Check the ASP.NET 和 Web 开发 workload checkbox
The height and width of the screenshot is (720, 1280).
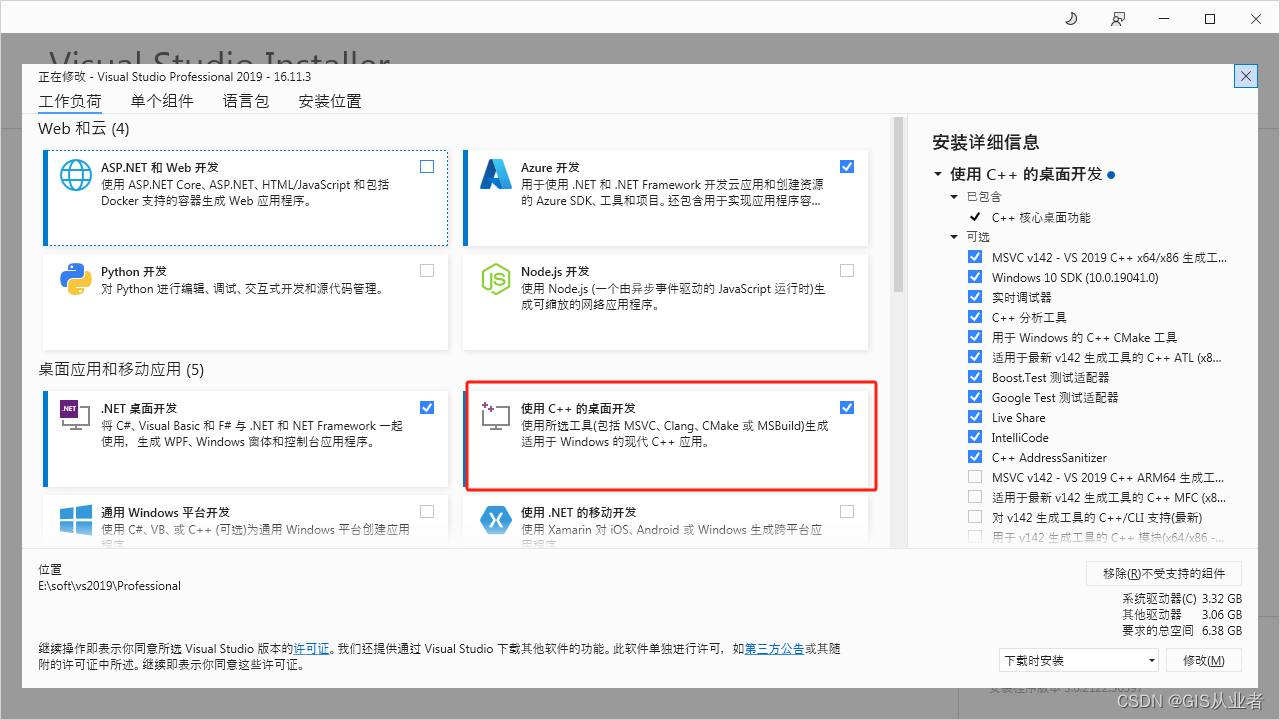427,167
